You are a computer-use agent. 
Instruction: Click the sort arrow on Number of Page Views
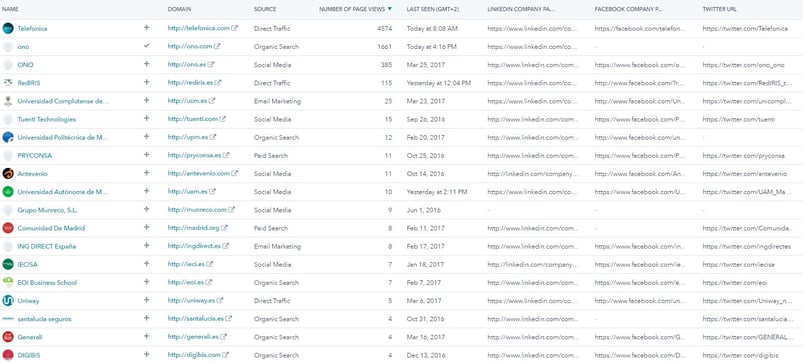(x=390, y=9)
